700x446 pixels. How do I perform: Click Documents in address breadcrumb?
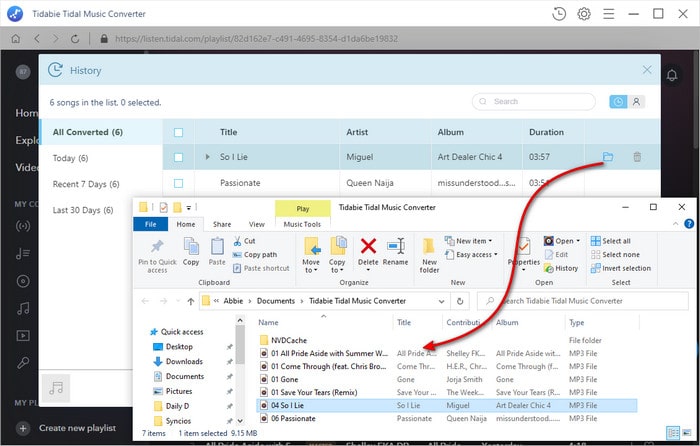coord(275,301)
